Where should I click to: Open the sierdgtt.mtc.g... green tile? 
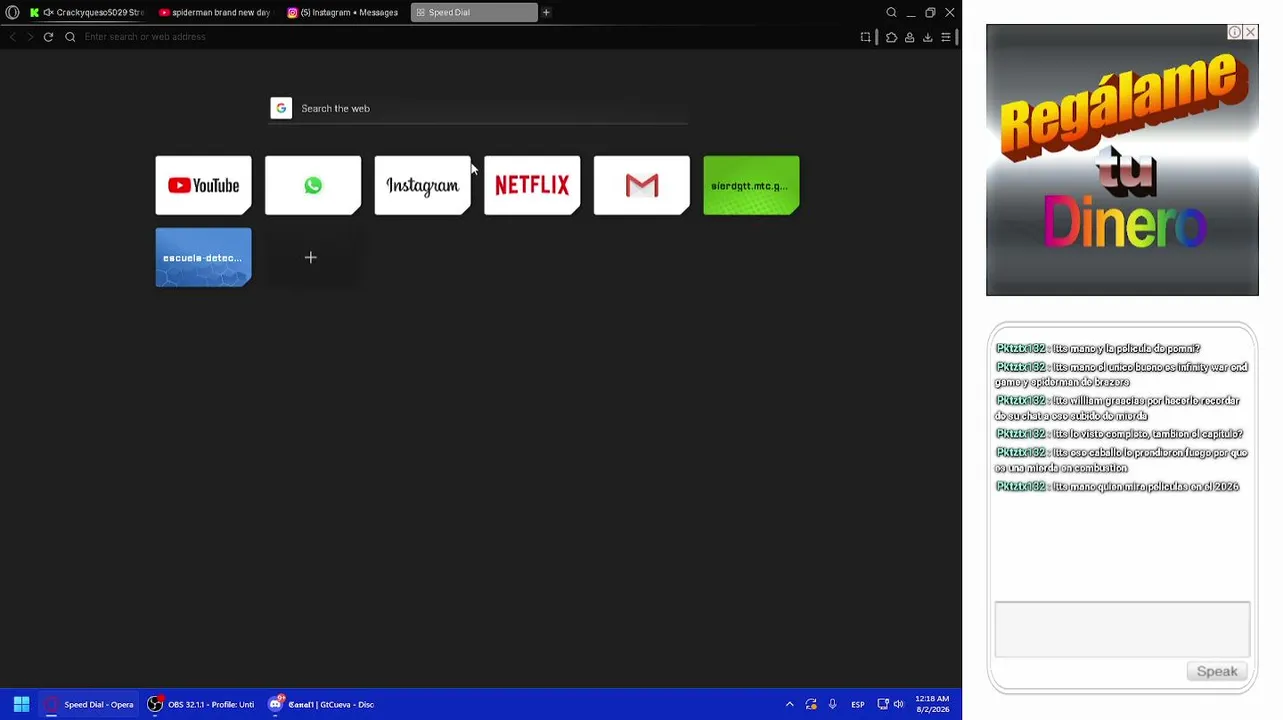coord(751,185)
